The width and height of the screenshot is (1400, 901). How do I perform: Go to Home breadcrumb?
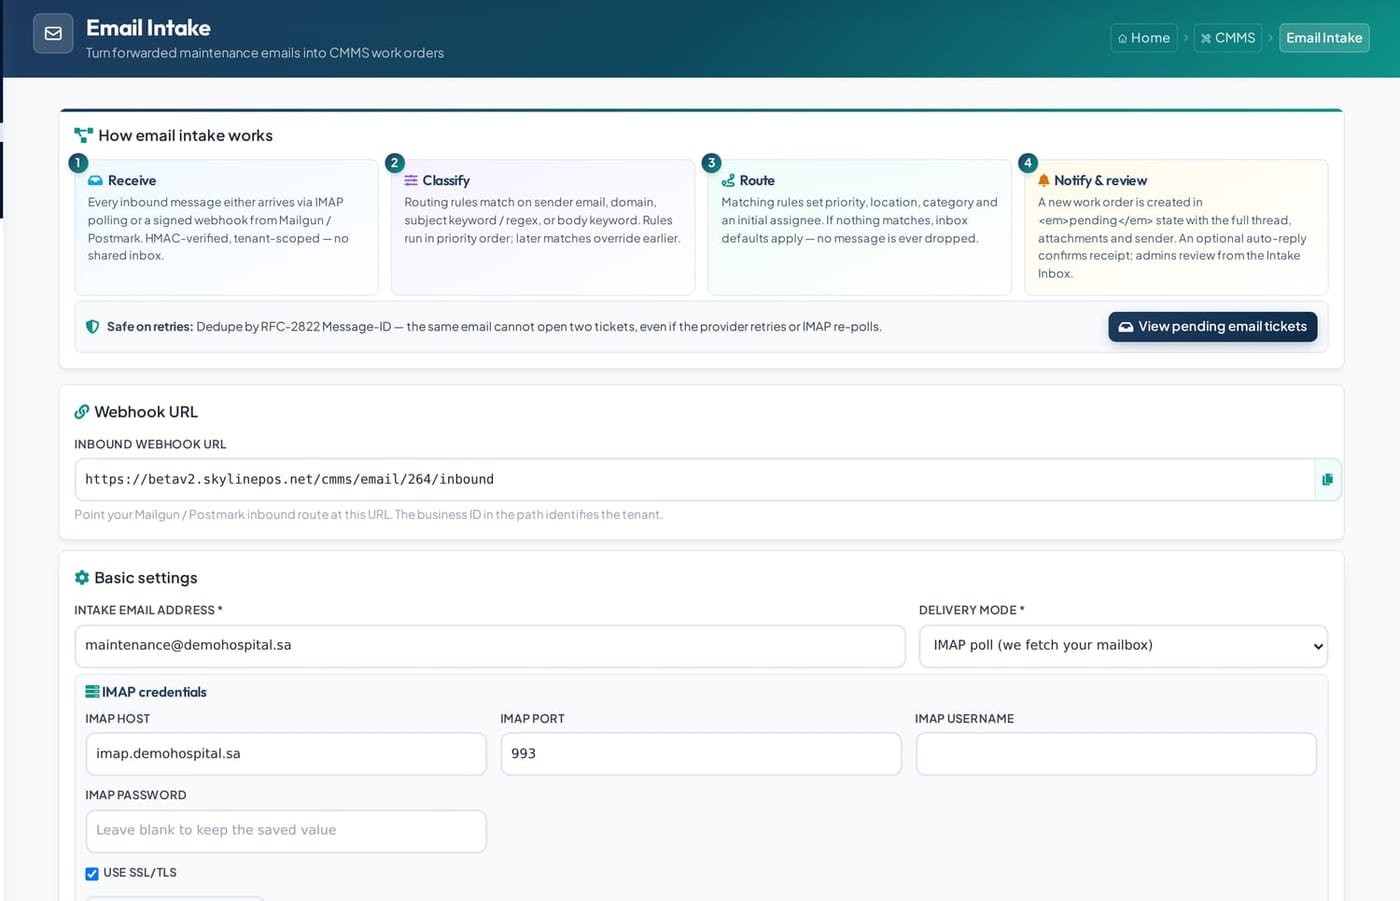[x=1144, y=38]
